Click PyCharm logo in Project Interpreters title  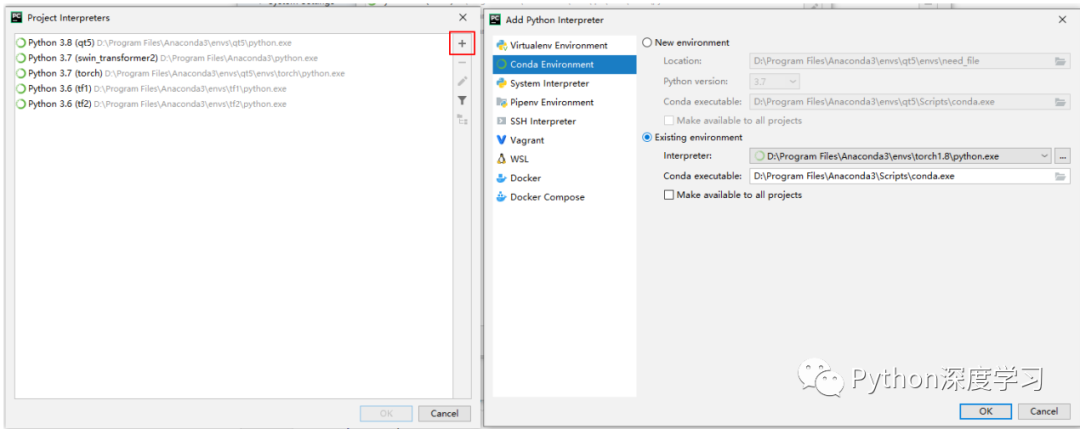(x=17, y=17)
